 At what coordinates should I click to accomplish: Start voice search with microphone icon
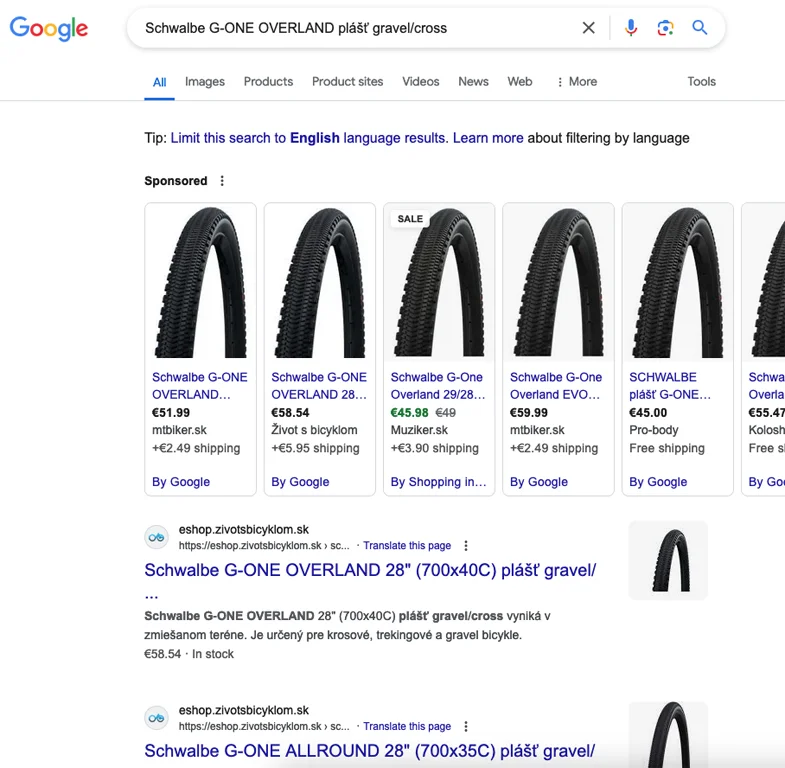[x=630, y=28]
